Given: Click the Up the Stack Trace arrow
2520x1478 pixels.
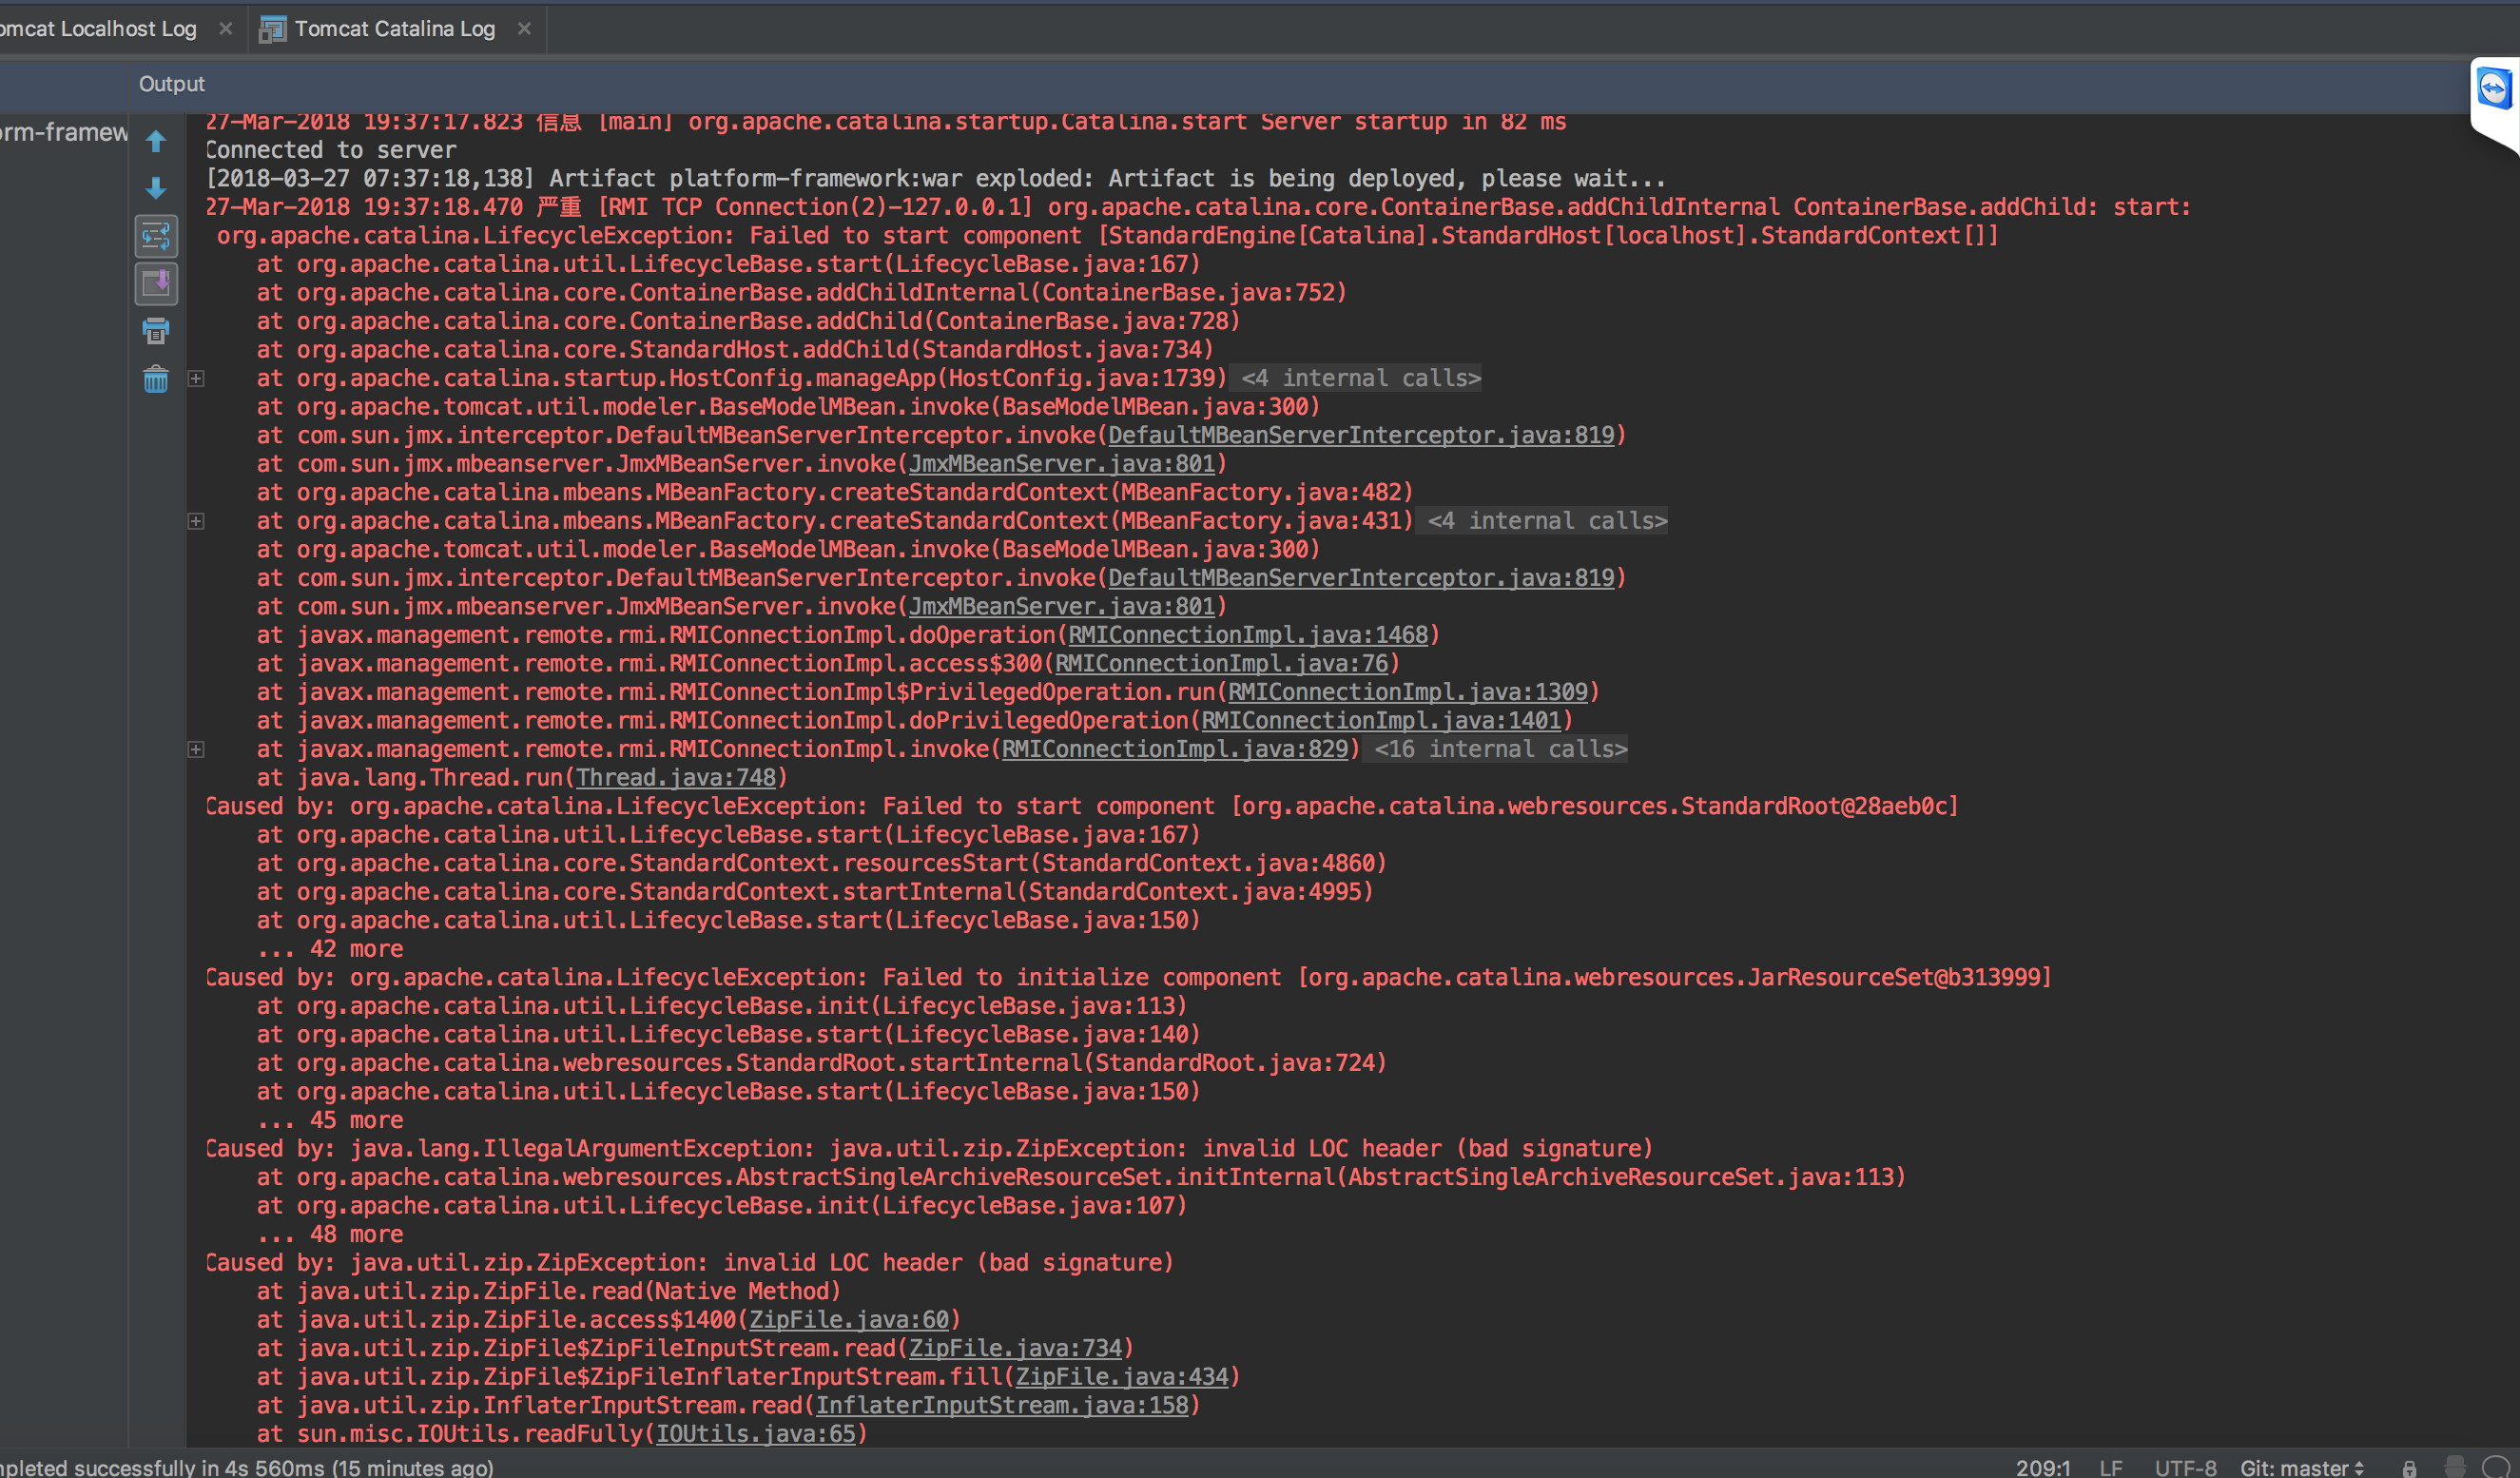Looking at the screenshot, I should point(156,141).
